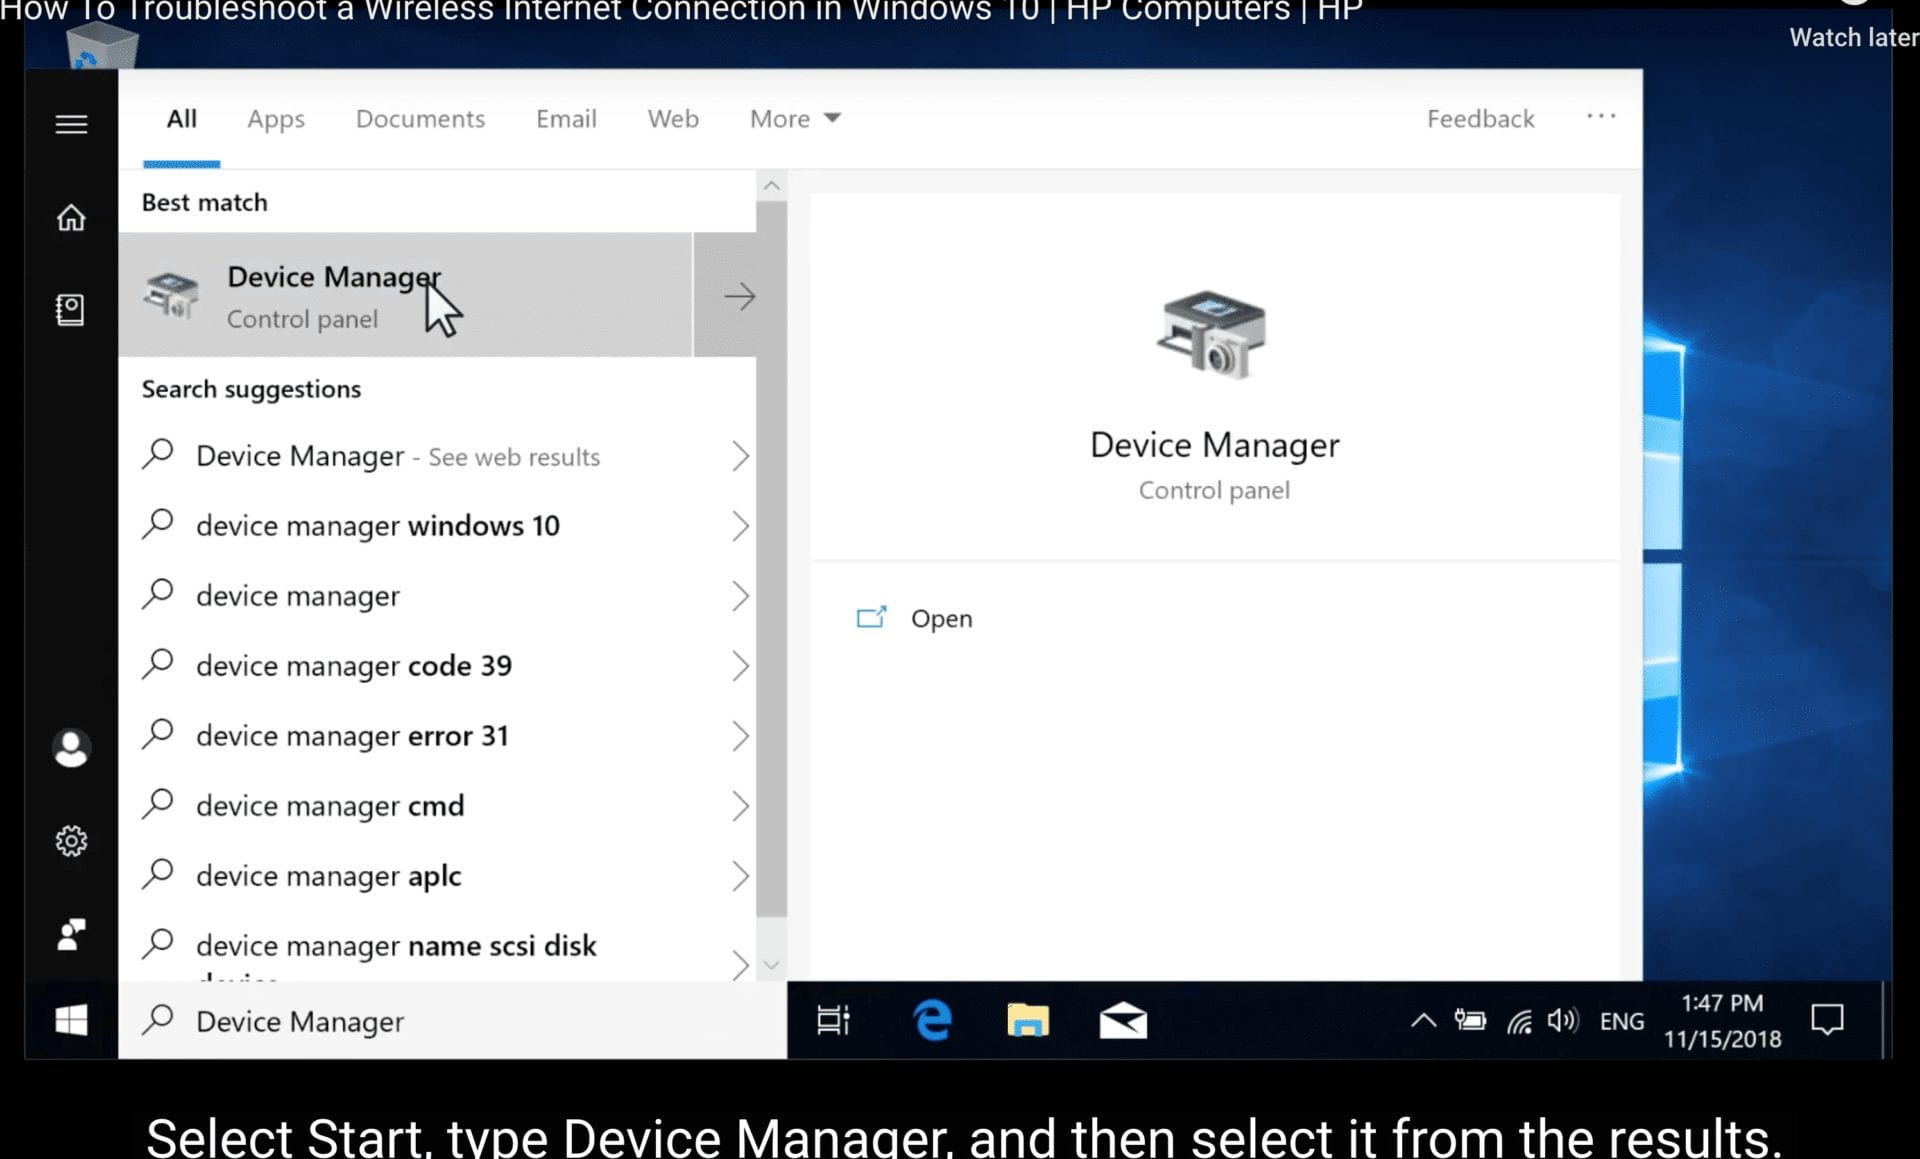This screenshot has width=1920, height=1159.
Task: Expand Device Manager best match arrow
Action: [x=739, y=296]
